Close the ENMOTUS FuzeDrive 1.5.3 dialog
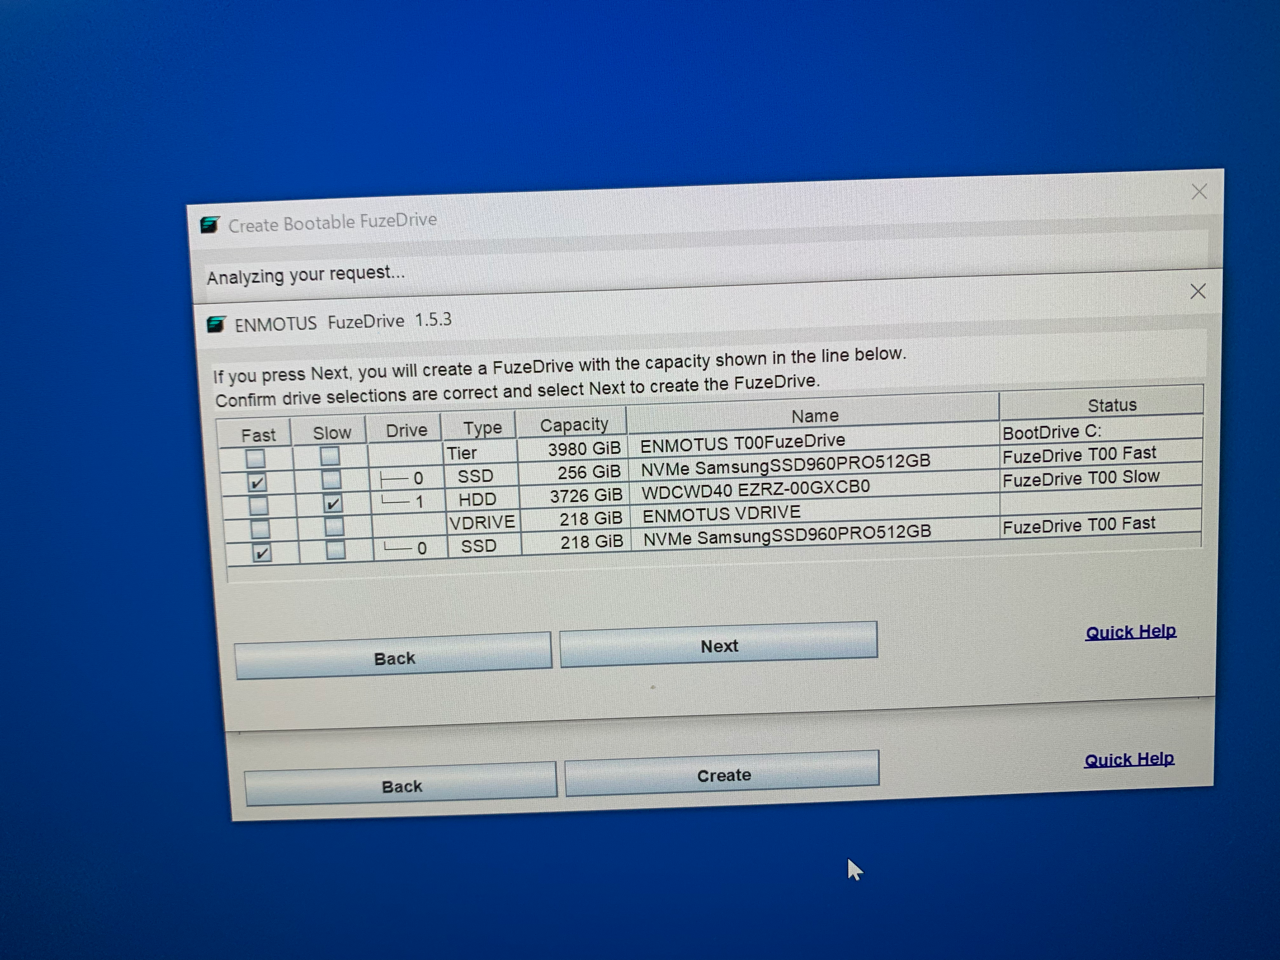This screenshot has width=1280, height=960. click(1197, 291)
